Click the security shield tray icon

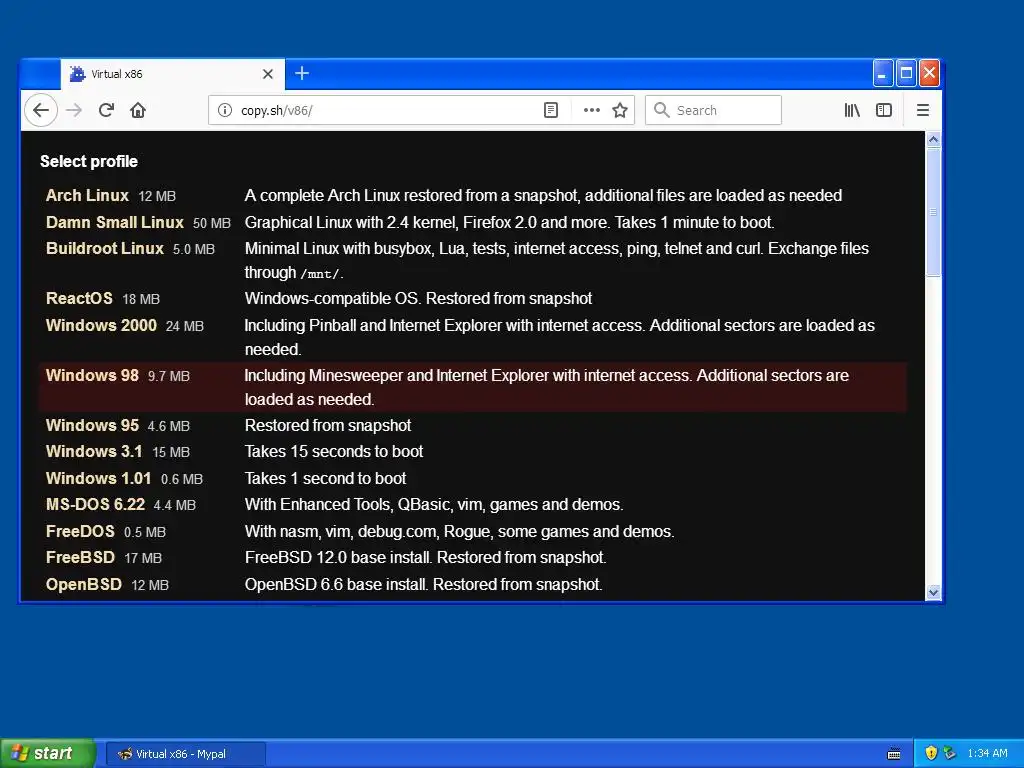(931, 753)
